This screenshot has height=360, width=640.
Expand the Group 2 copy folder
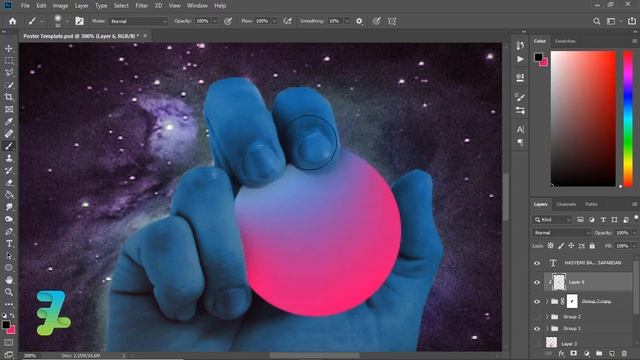click(547, 302)
